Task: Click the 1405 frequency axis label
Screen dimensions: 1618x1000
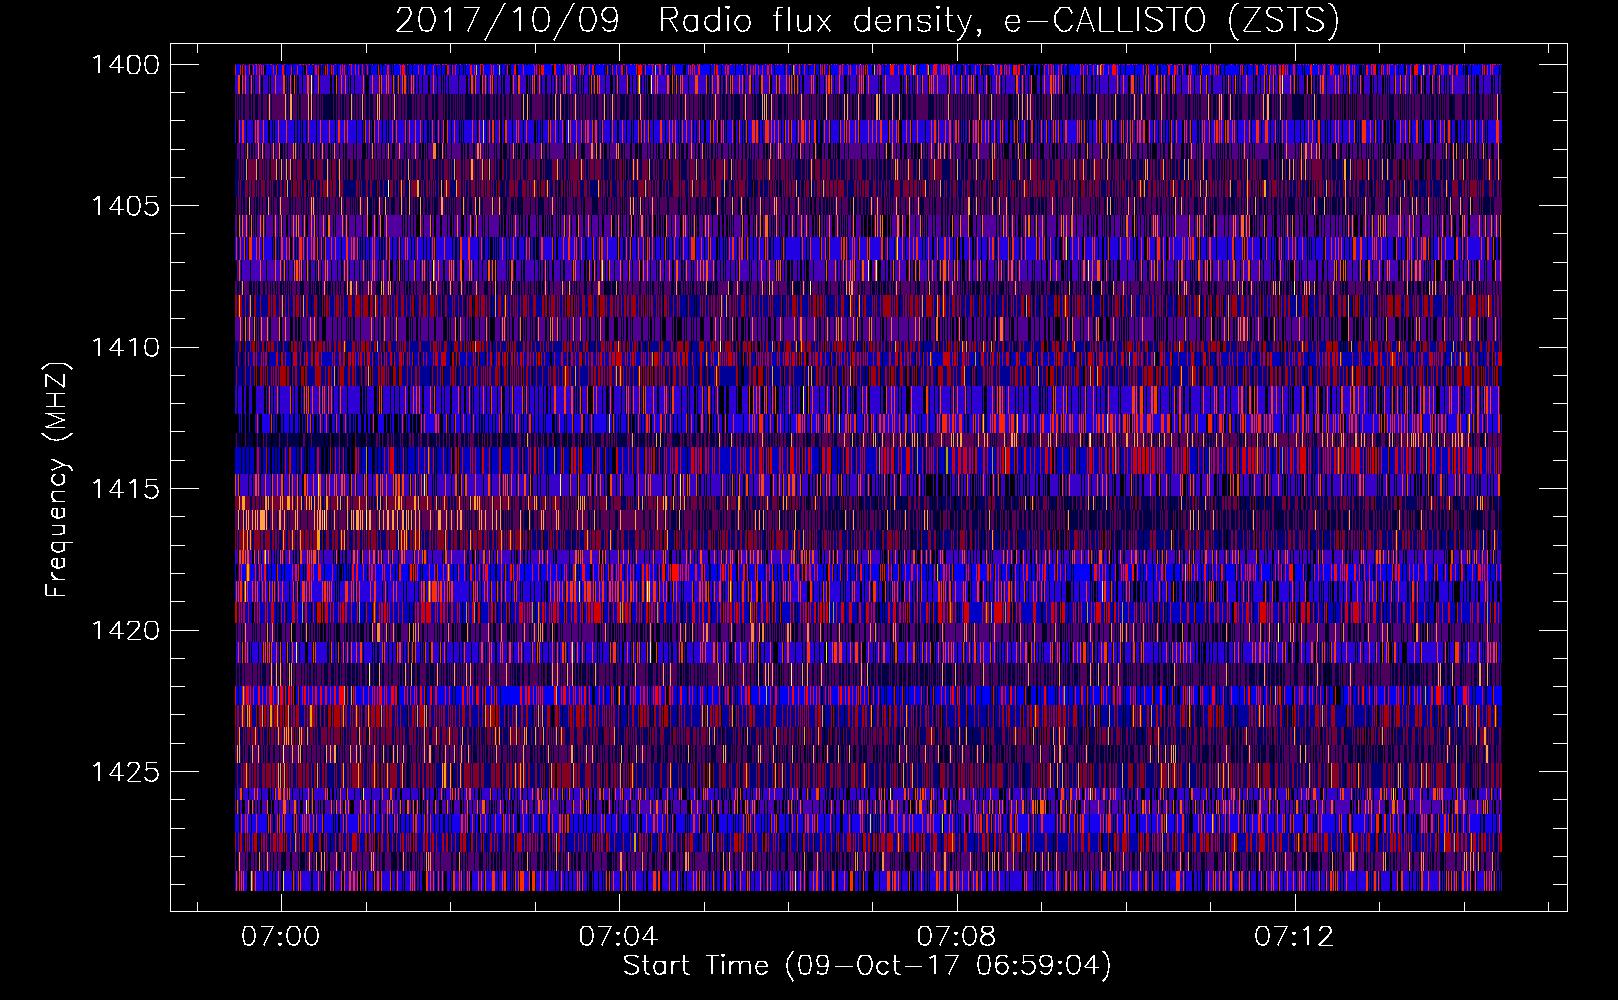Action: 125,206
